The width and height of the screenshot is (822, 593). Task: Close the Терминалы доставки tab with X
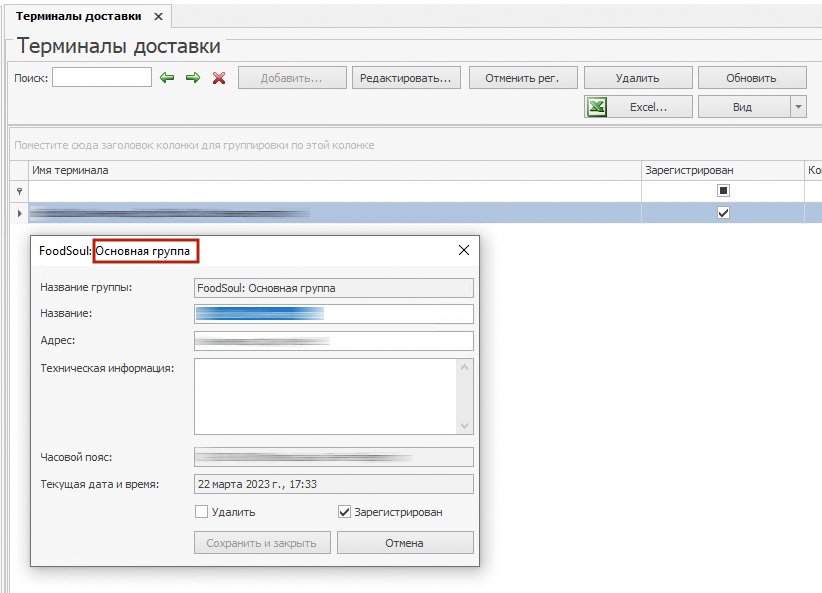tap(158, 17)
